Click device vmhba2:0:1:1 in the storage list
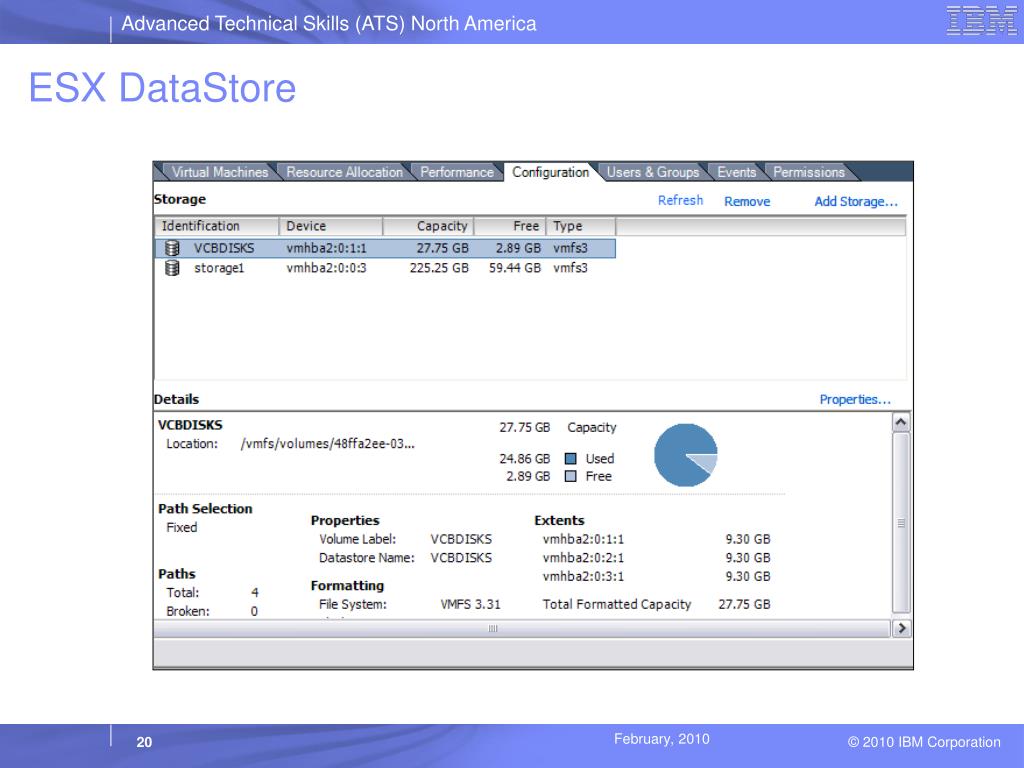The height and width of the screenshot is (768, 1024). coord(327,248)
